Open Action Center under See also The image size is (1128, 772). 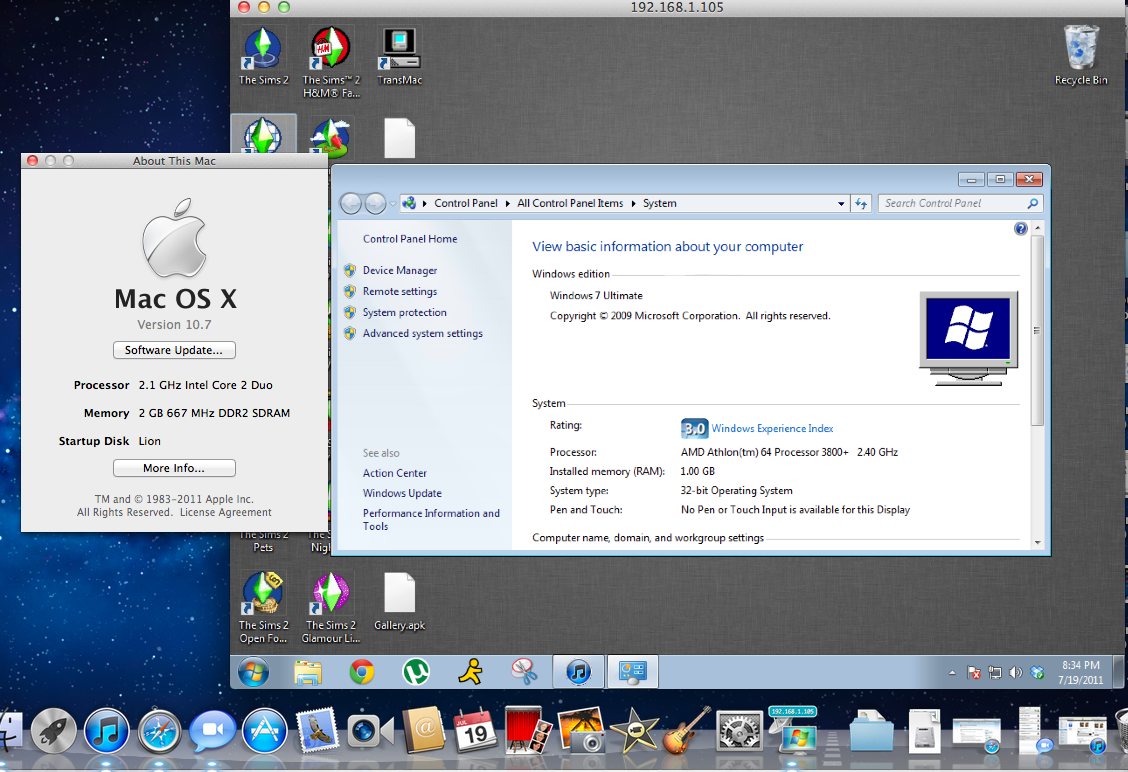click(394, 473)
